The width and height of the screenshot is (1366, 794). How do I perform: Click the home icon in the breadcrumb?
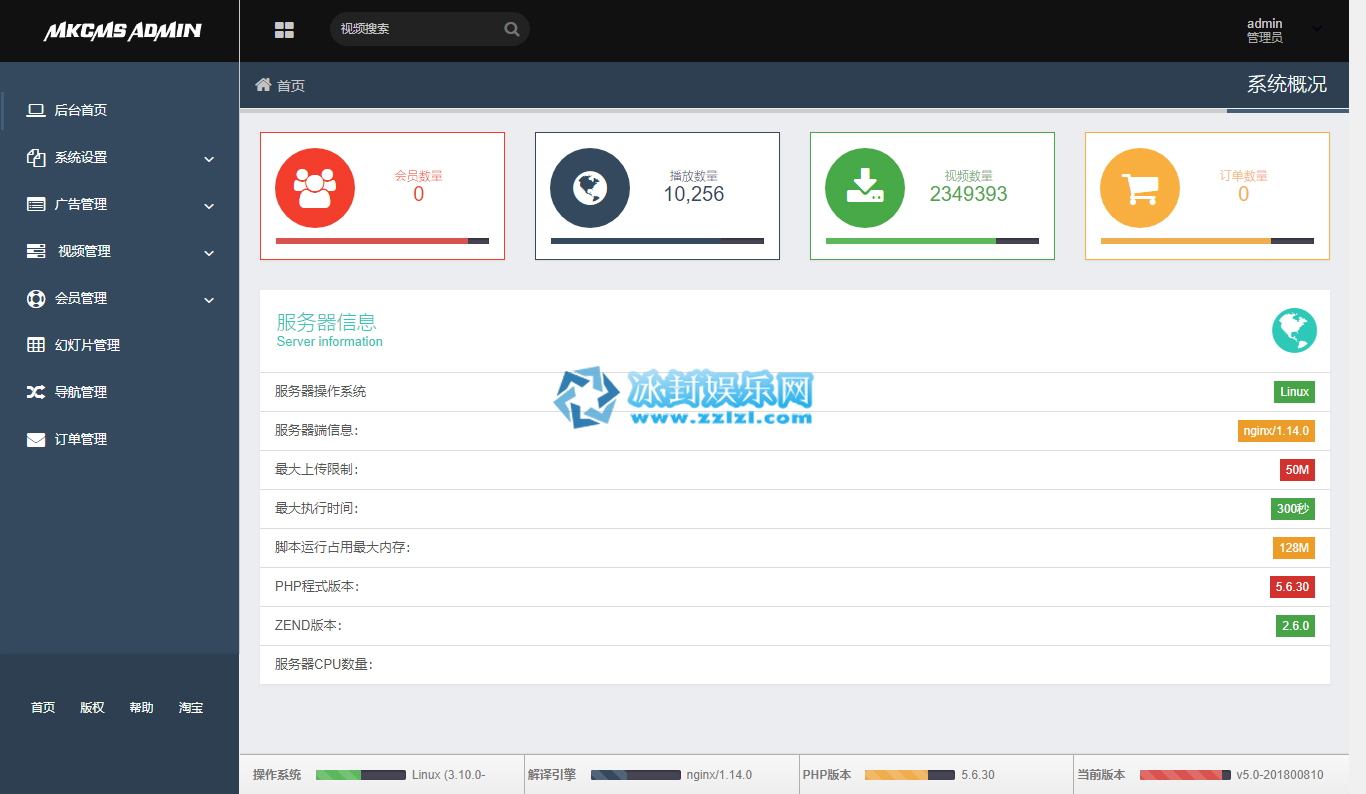coord(262,85)
